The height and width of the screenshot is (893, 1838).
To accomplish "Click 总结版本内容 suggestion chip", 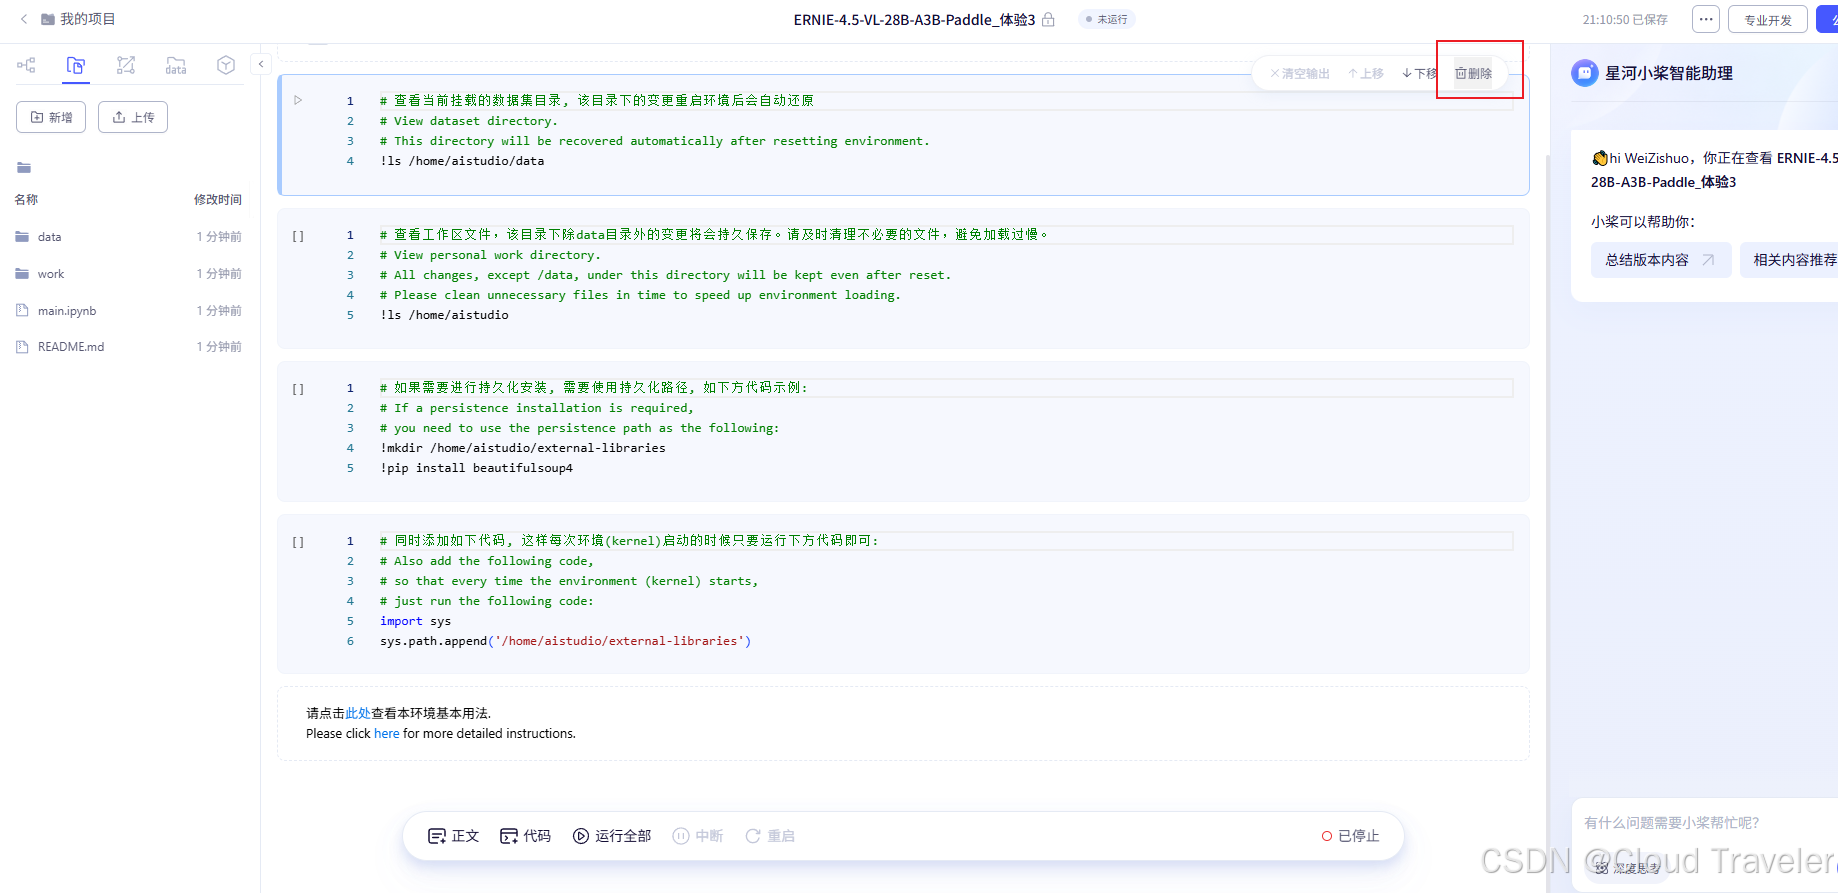I will [1661, 260].
